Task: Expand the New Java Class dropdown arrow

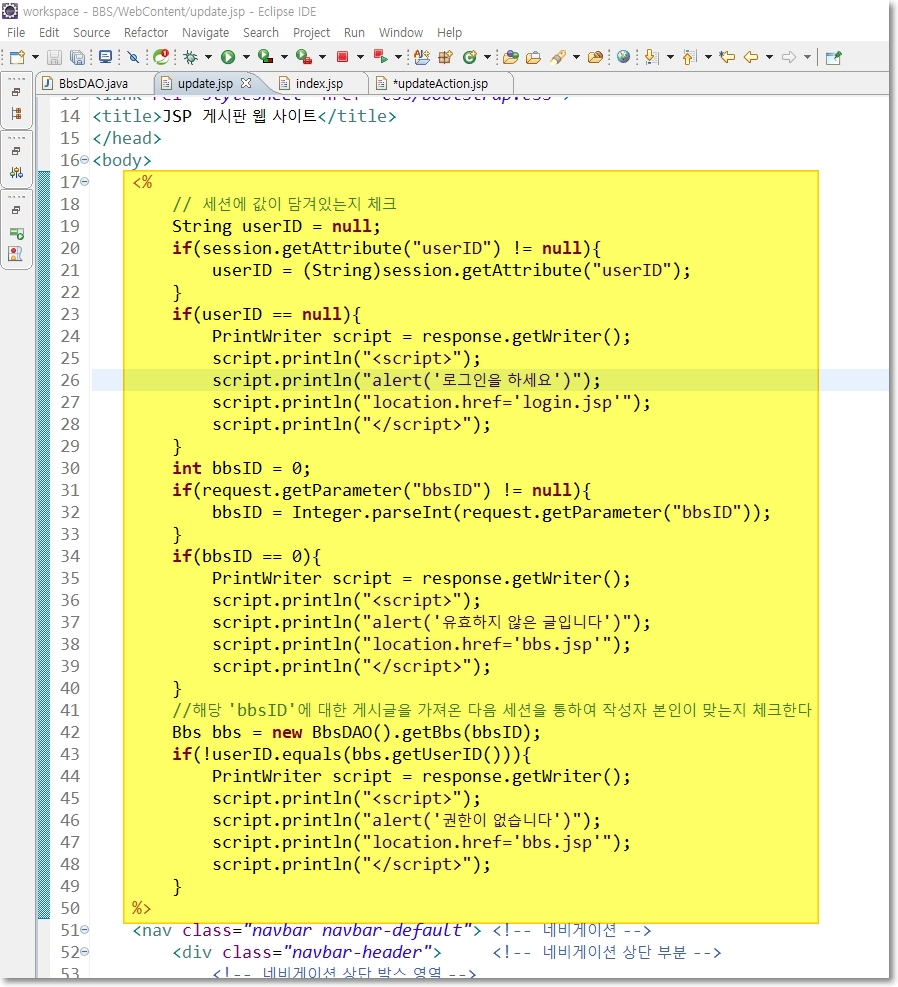Action: point(487,57)
